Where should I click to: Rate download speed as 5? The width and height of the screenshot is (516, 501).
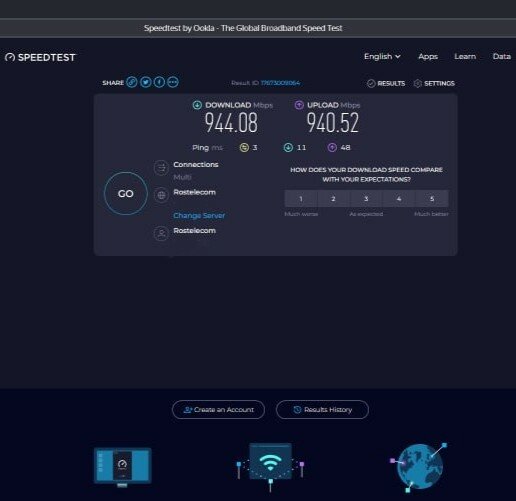pyautogui.click(x=432, y=199)
